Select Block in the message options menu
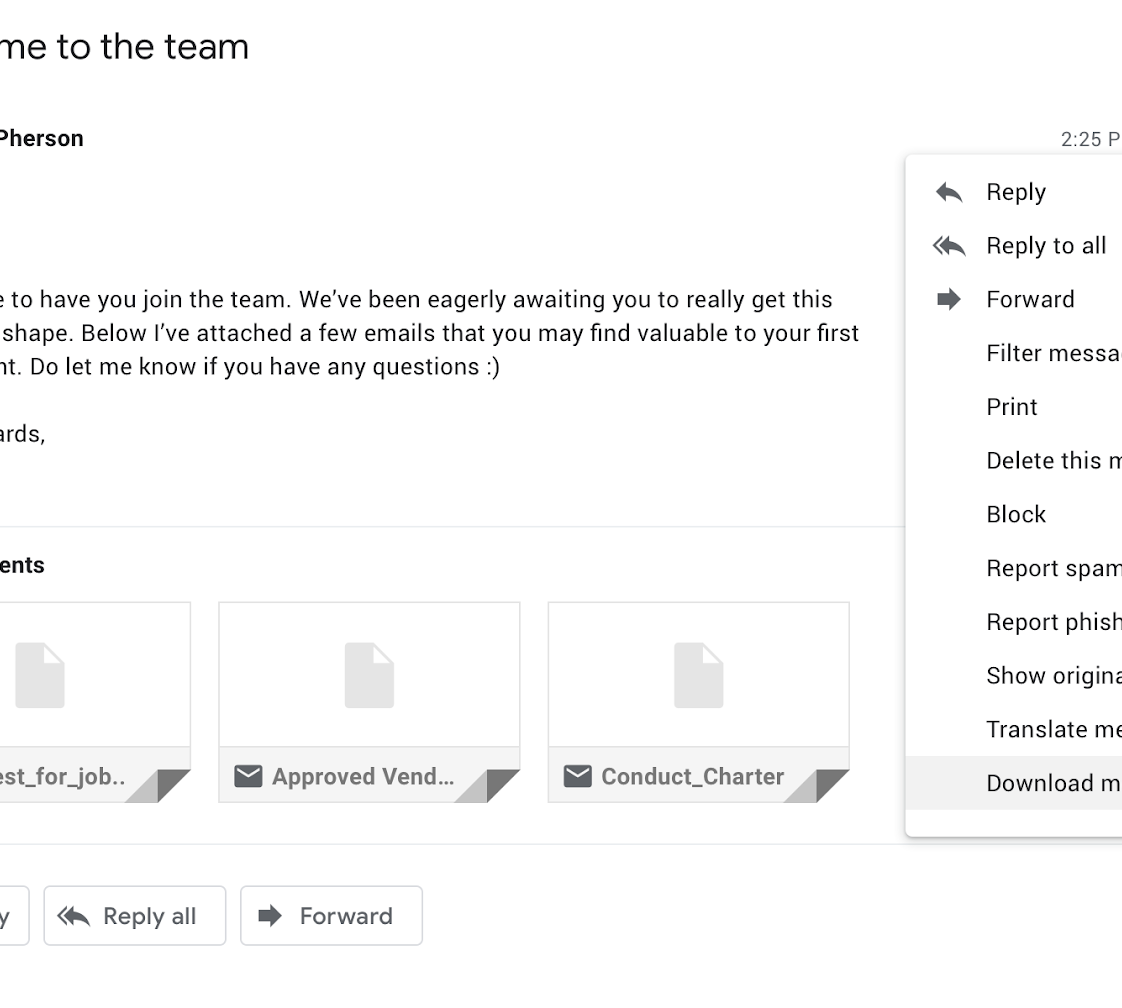Screen dimensions: 1122x1008 [1016, 515]
